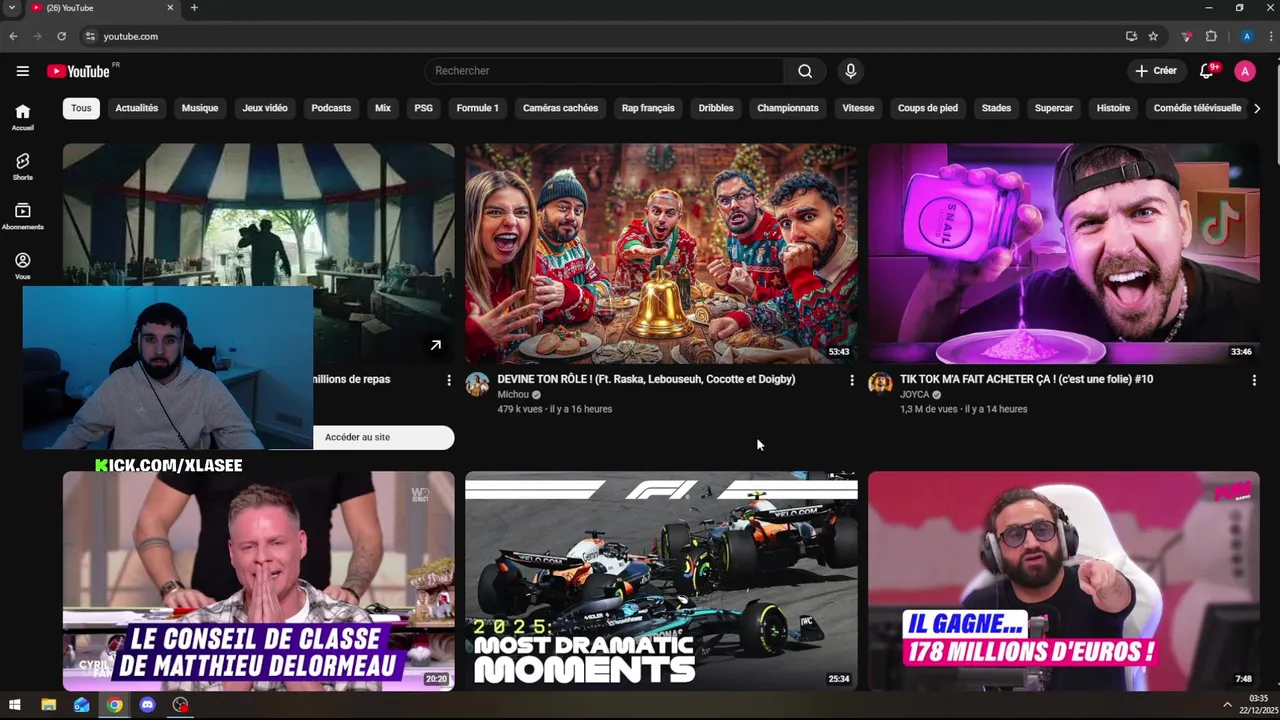The width and height of the screenshot is (1280, 720).
Task: Open Discord from the taskbar
Action: point(148,705)
